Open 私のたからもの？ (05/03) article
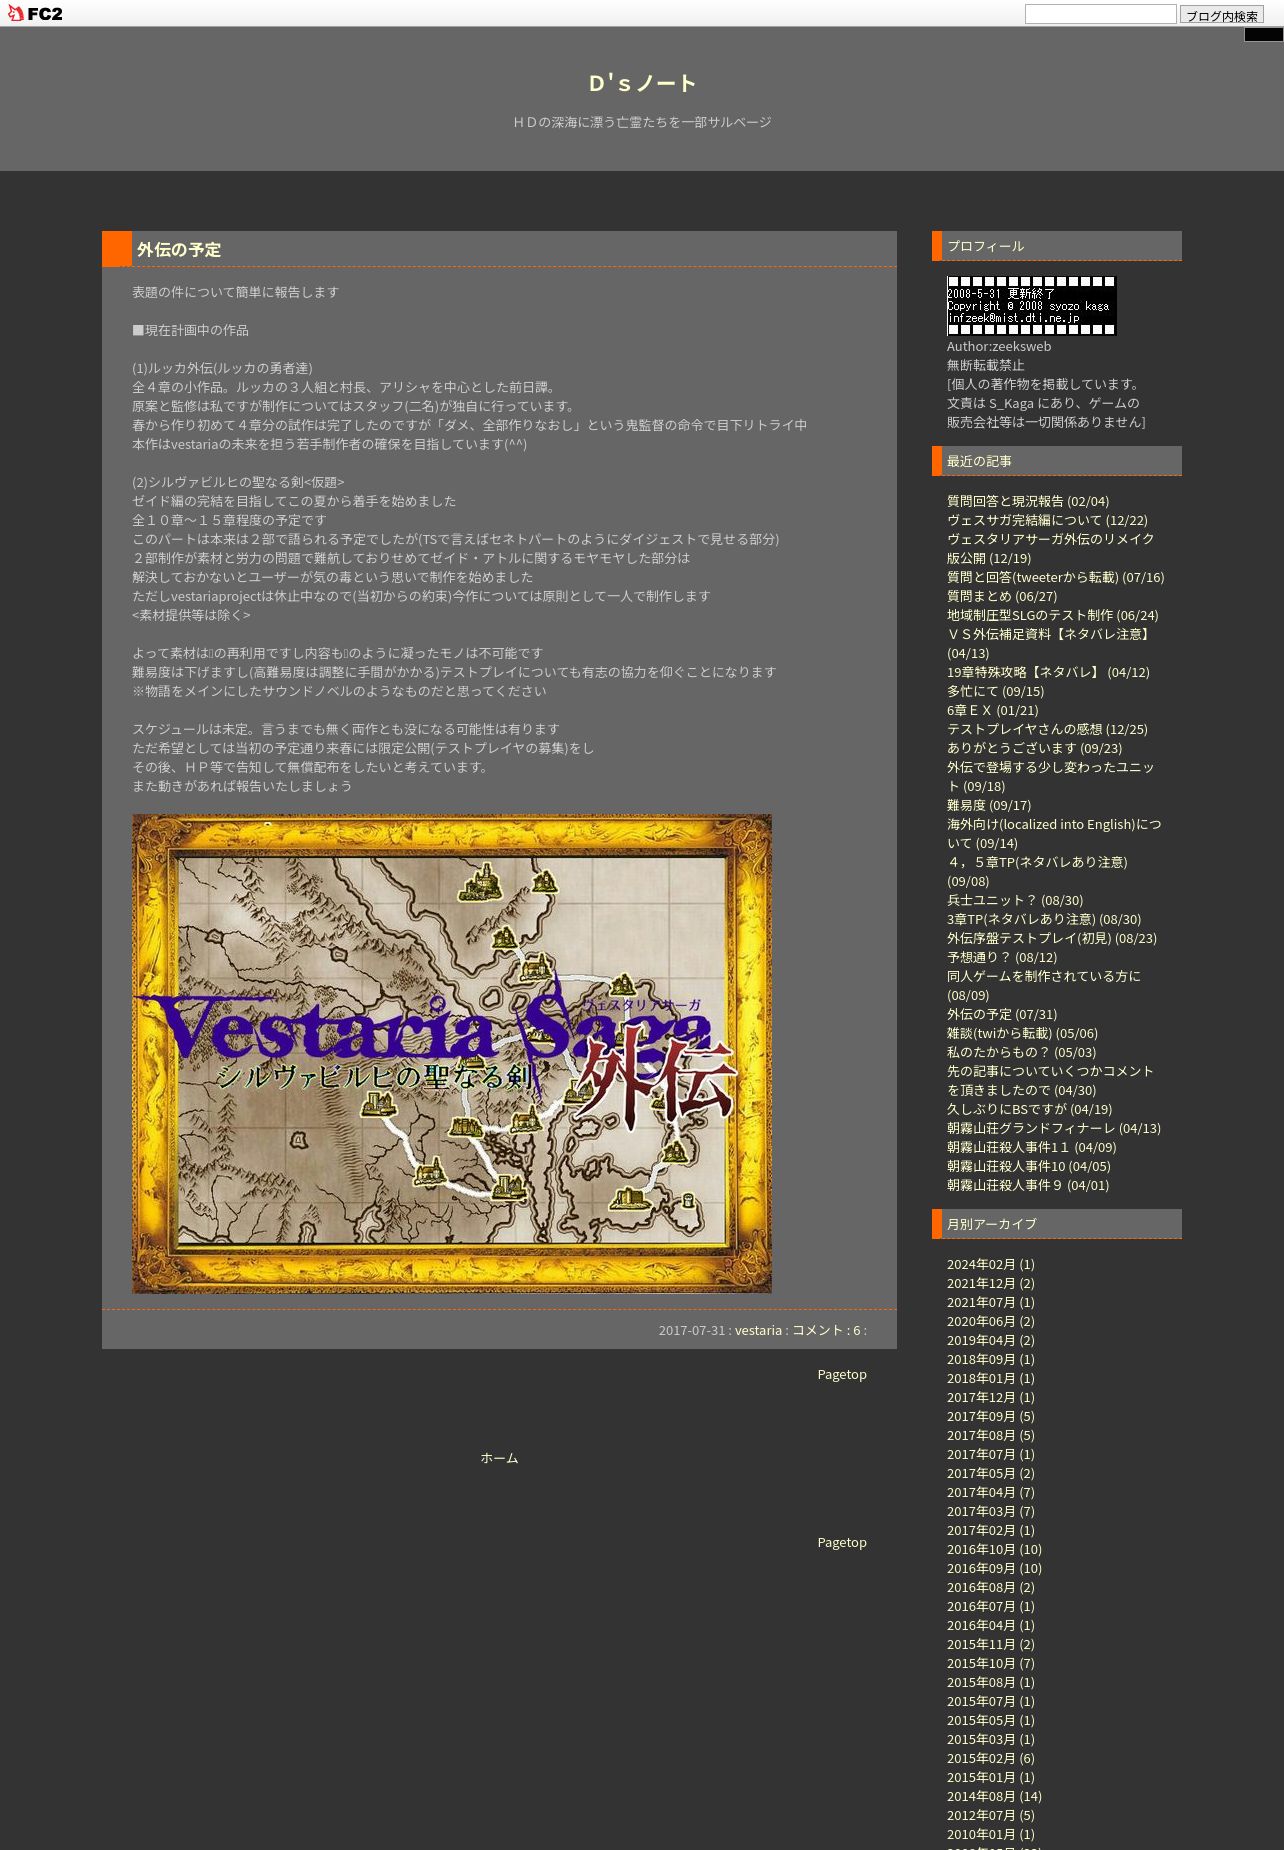Image resolution: width=1284 pixels, height=1850 pixels. tap(1021, 1052)
